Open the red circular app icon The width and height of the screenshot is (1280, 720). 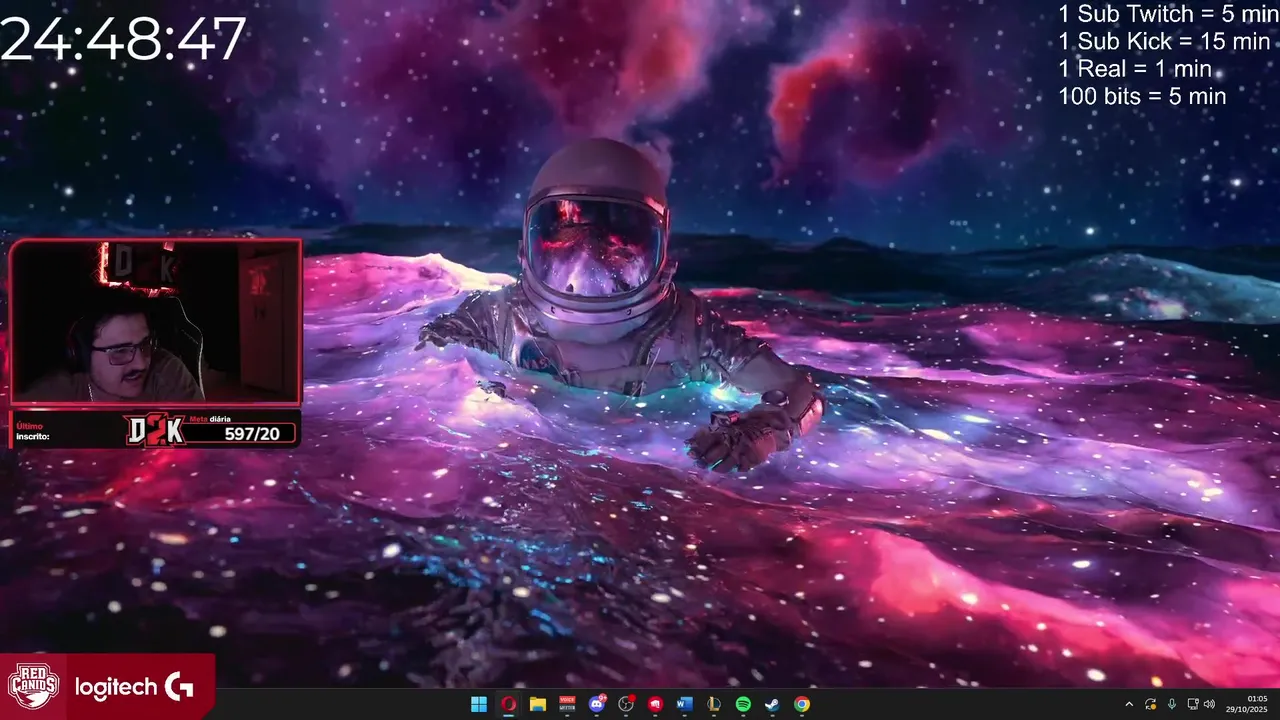pyautogui.click(x=655, y=704)
